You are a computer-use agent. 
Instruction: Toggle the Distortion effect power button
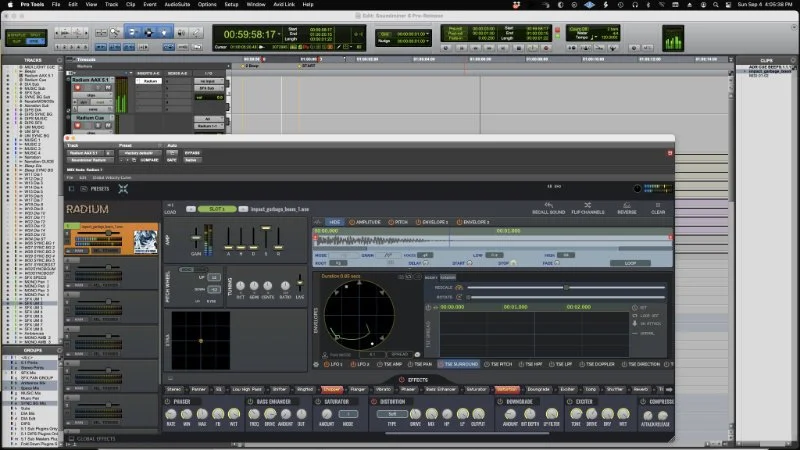coord(373,402)
